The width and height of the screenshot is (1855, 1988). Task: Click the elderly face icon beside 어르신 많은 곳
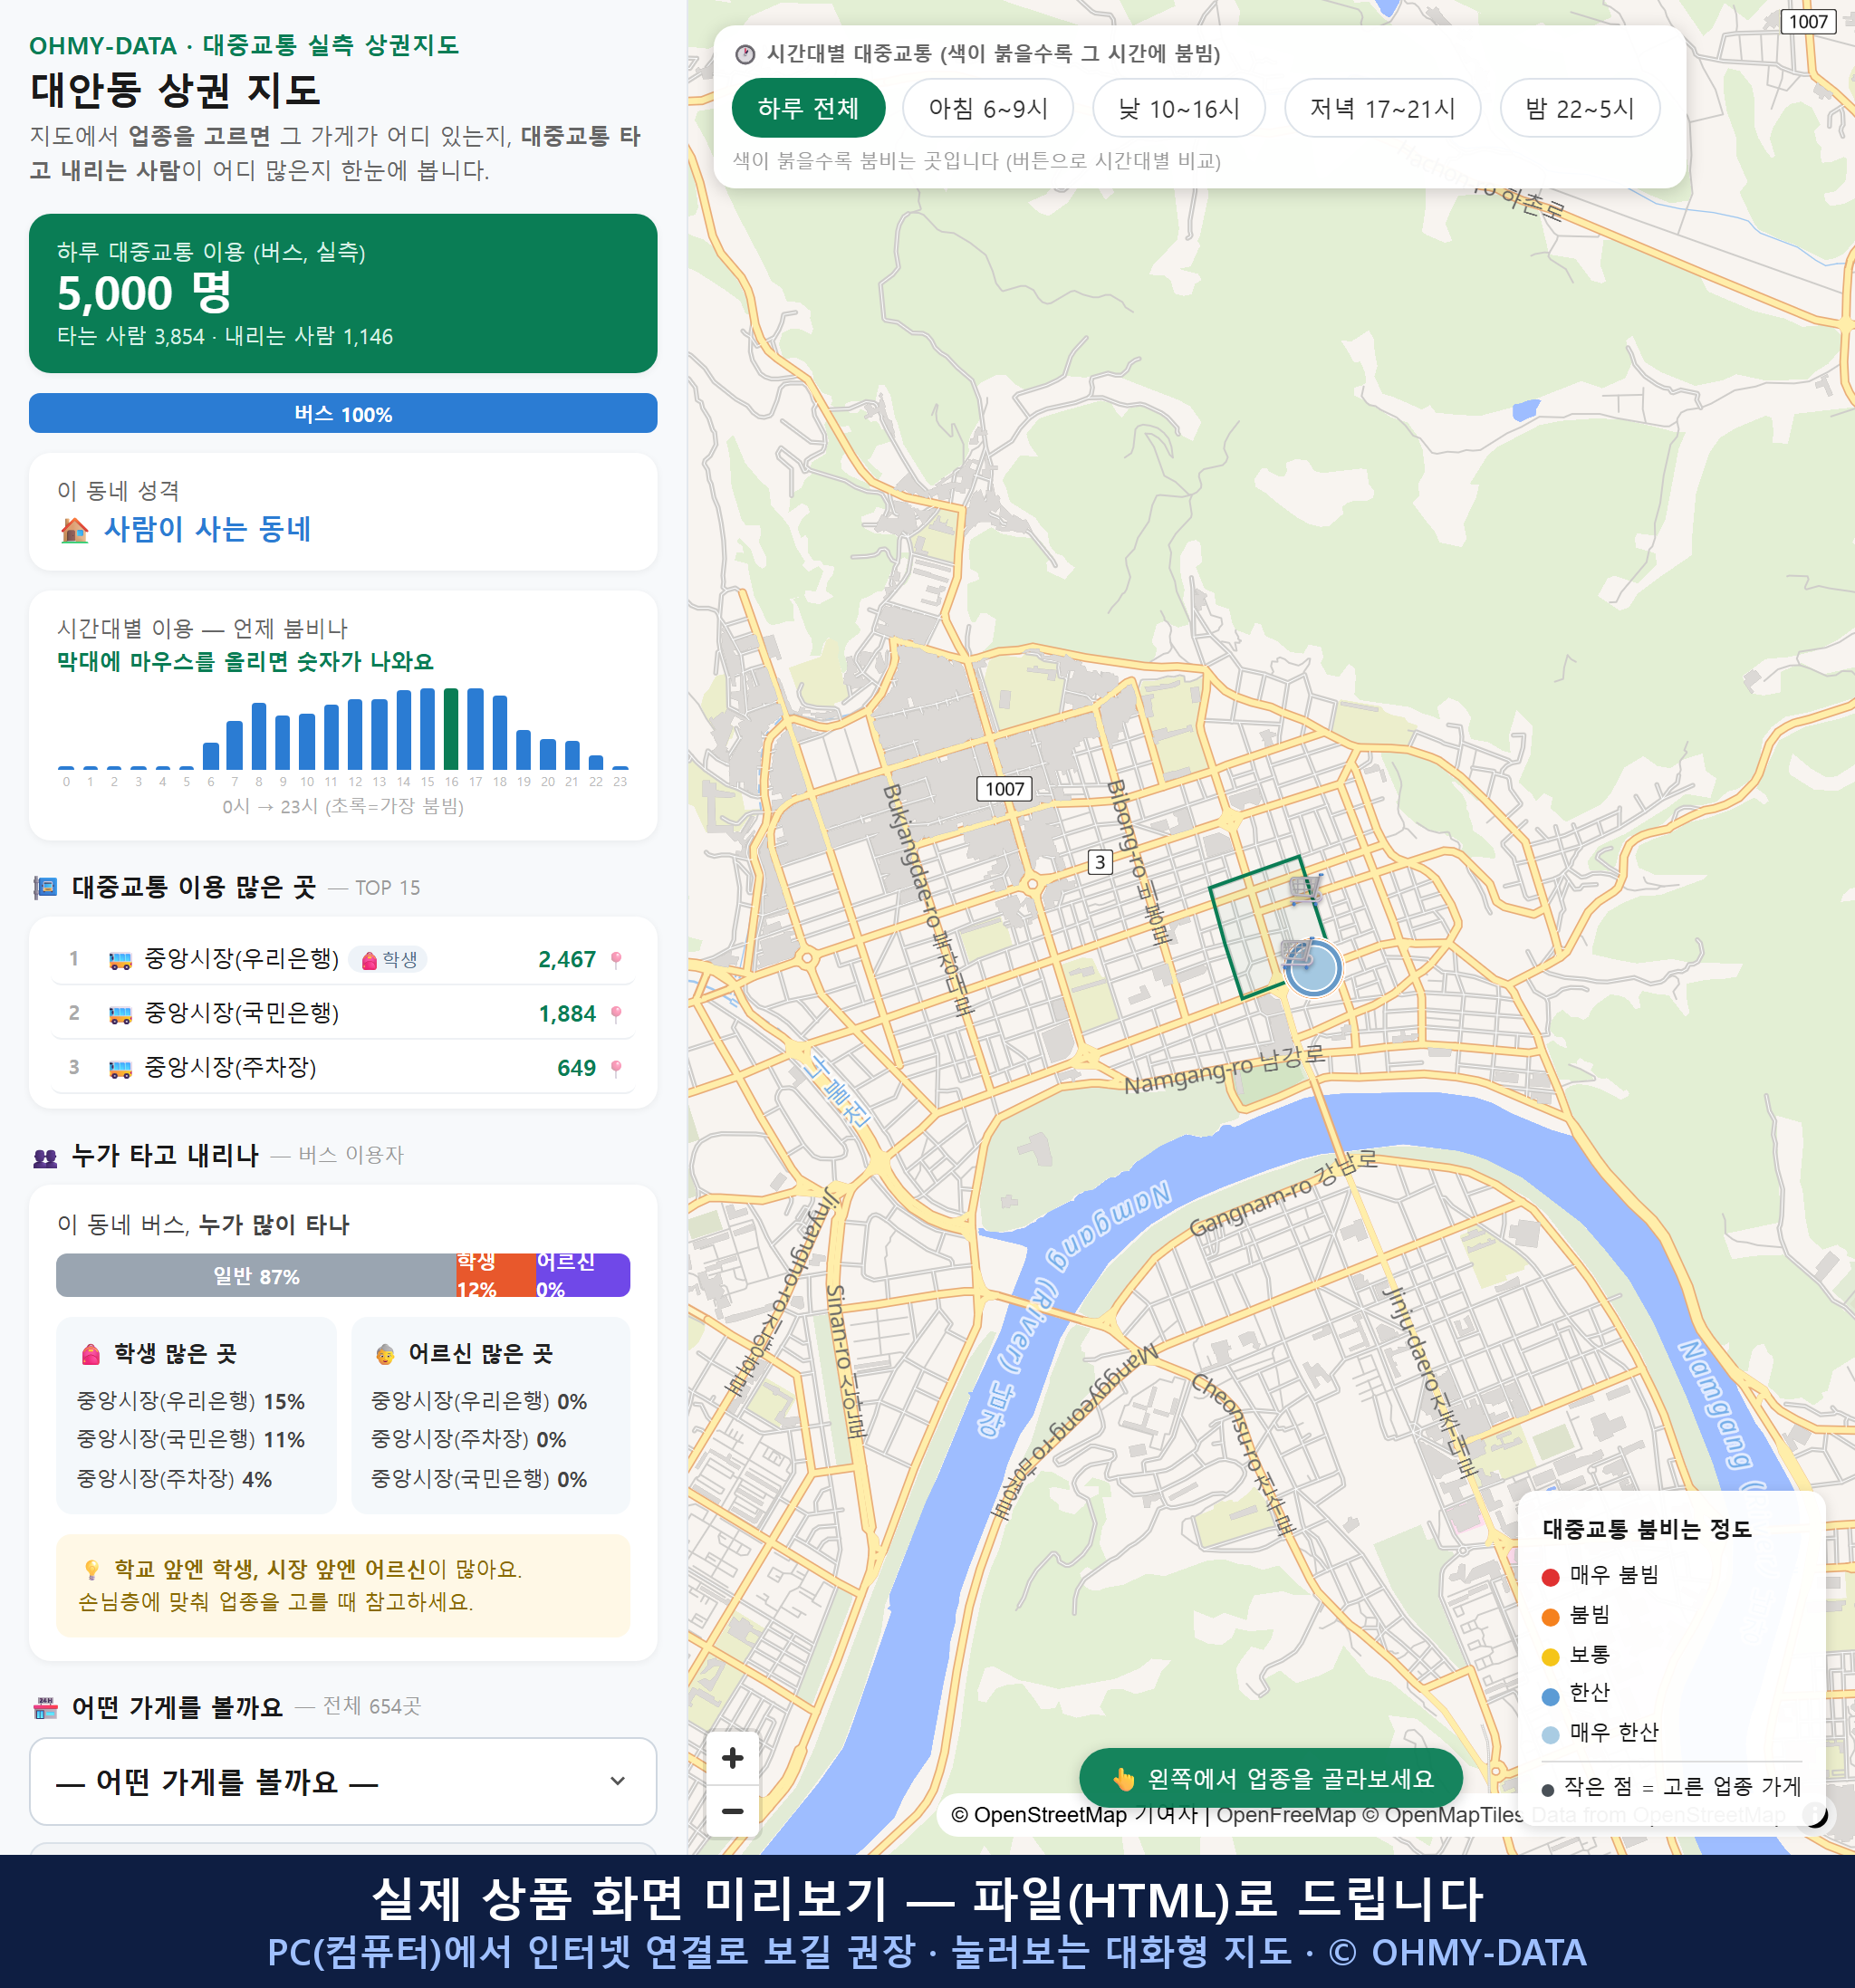click(385, 1354)
